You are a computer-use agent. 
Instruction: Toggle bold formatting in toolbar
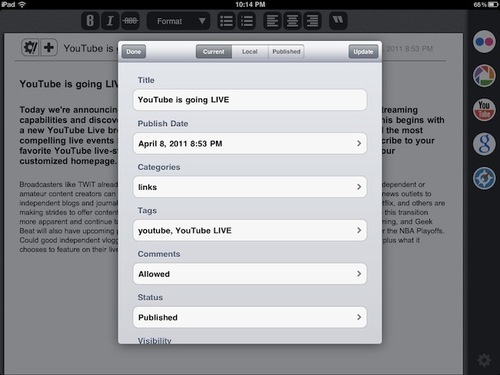90,21
